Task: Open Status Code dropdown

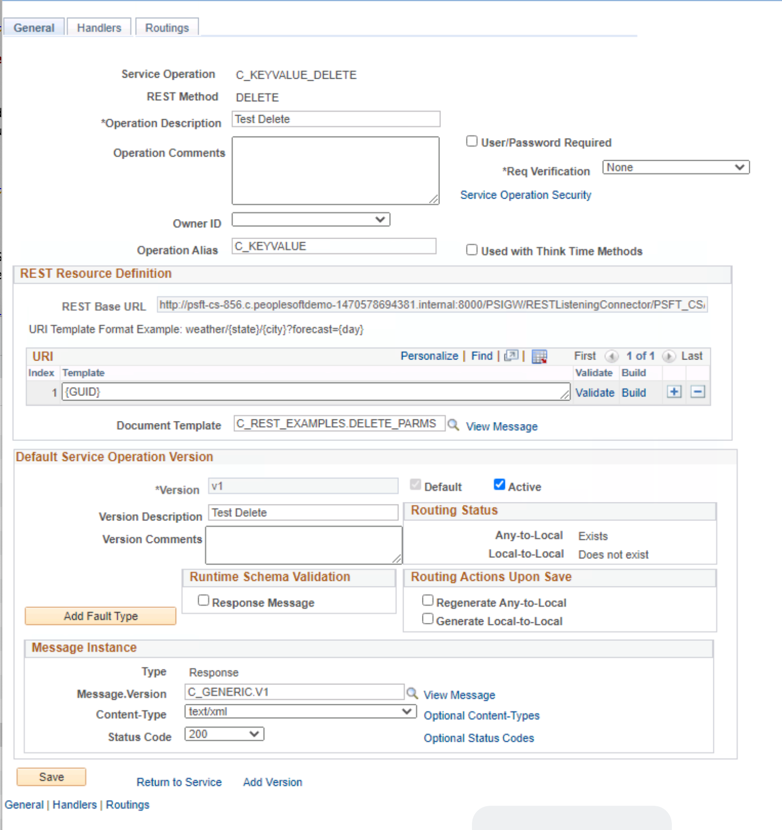Action: [224, 734]
